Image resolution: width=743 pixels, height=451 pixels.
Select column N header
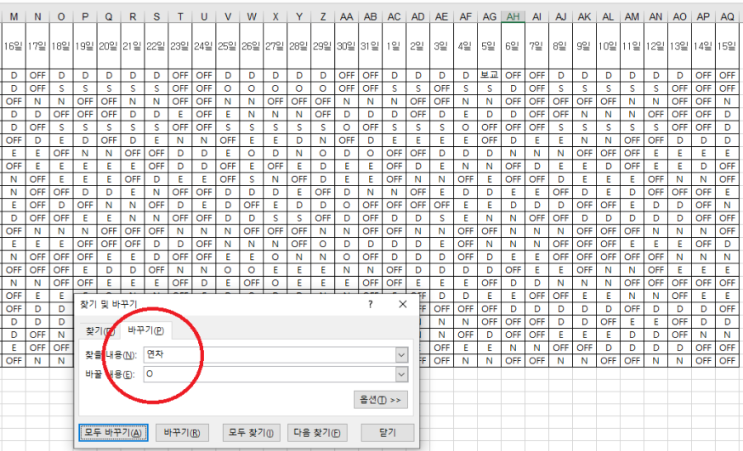point(37,17)
